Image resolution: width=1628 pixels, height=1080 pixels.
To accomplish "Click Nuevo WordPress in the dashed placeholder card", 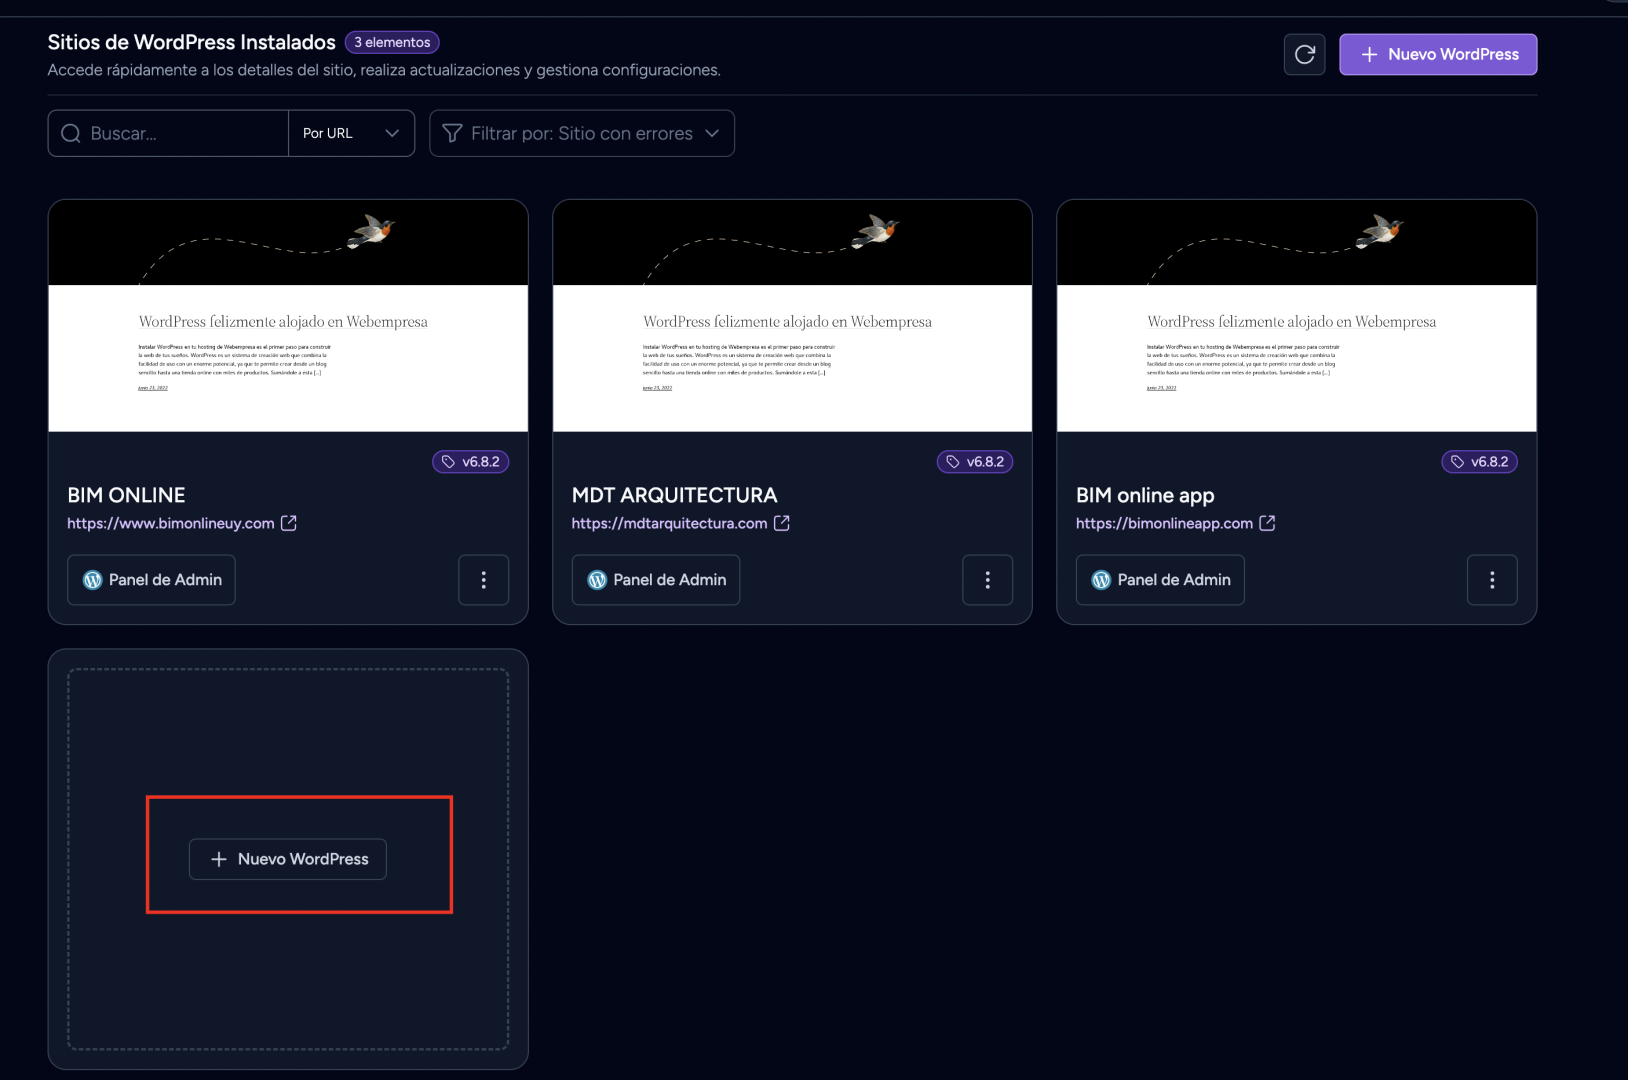I will coord(288,859).
